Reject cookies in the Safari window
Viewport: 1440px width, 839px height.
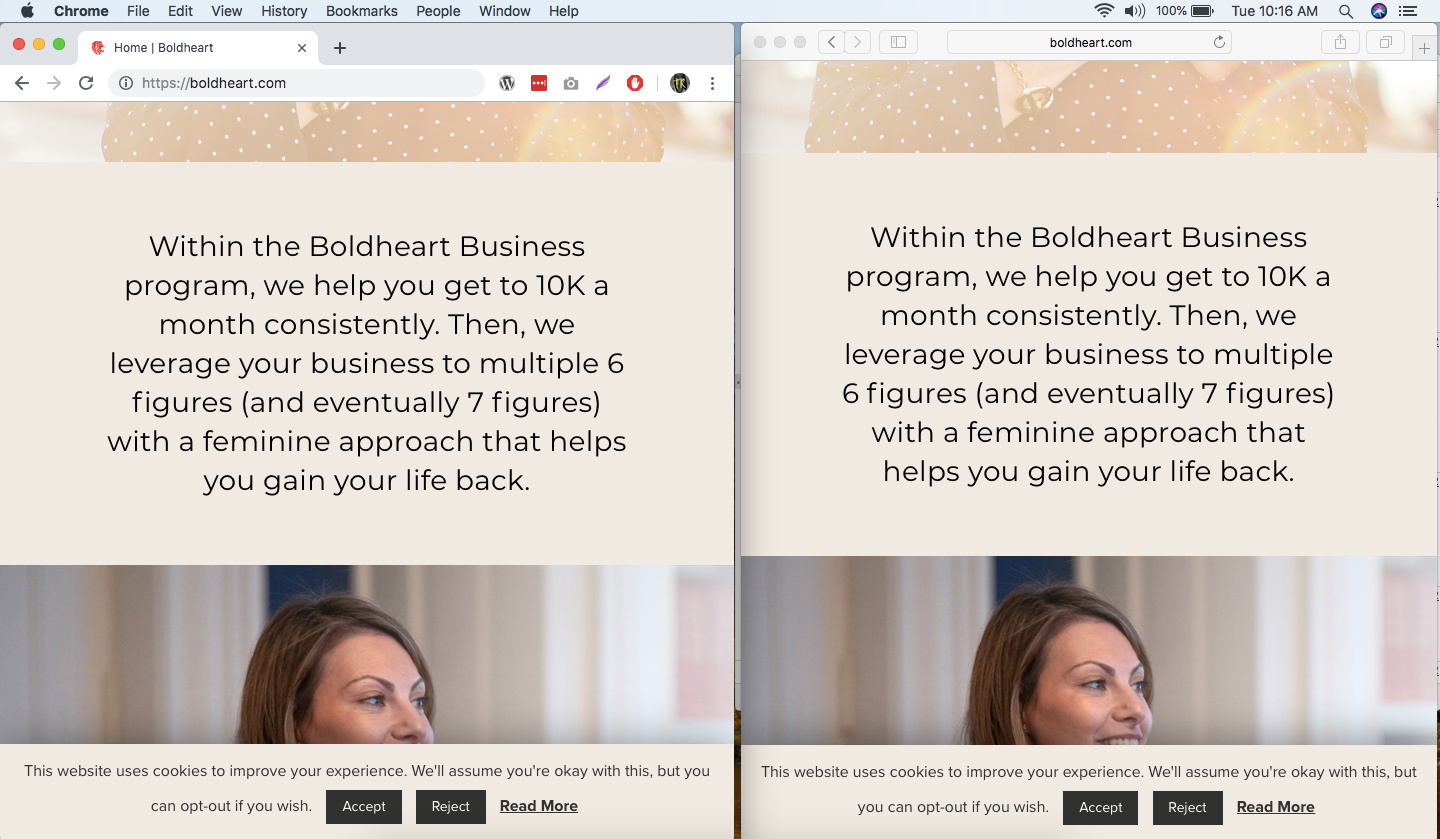pyautogui.click(x=1187, y=807)
